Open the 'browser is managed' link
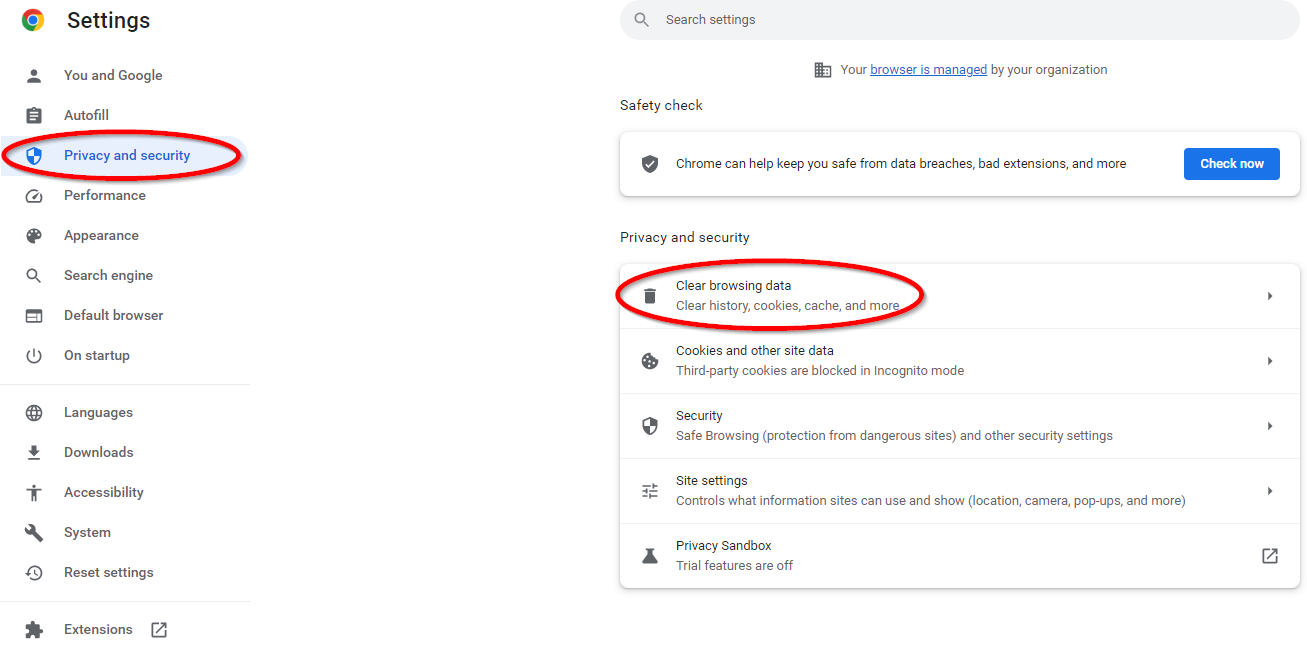This screenshot has width=1307, height=658. click(928, 70)
